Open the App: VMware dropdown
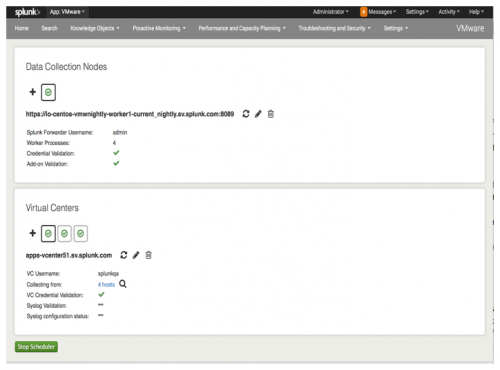This screenshot has height=370, width=500. (67, 12)
